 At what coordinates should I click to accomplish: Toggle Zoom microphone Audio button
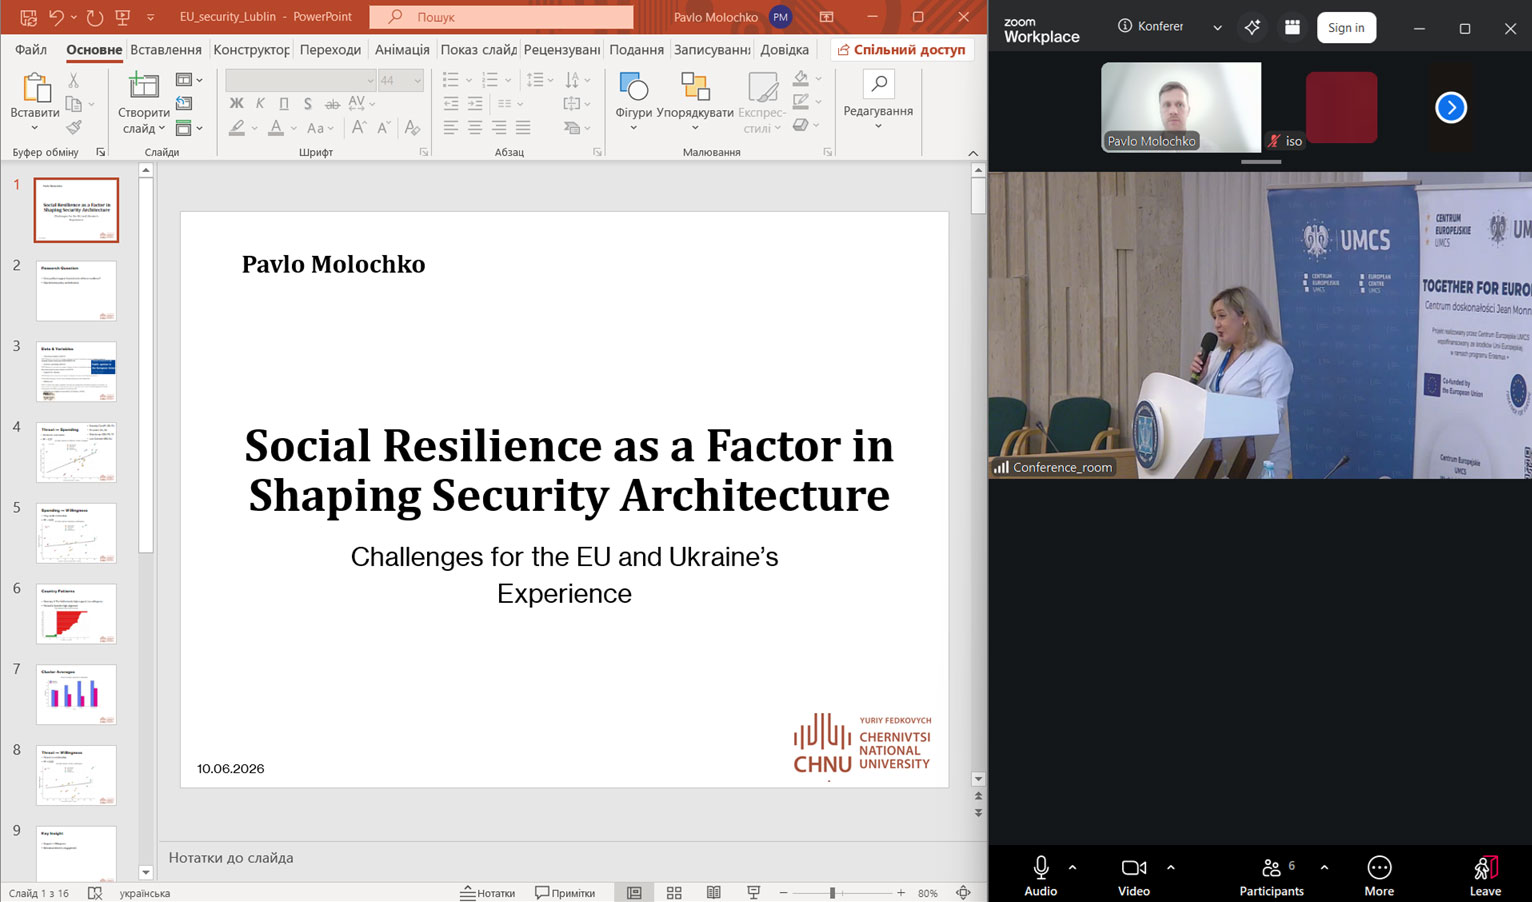tap(1040, 876)
